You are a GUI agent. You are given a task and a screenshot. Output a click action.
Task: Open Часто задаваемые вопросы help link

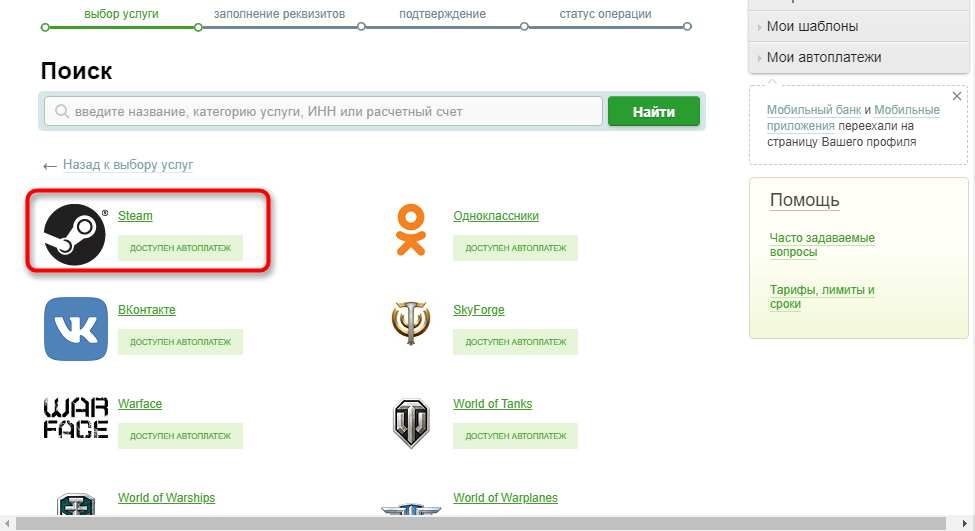822,245
